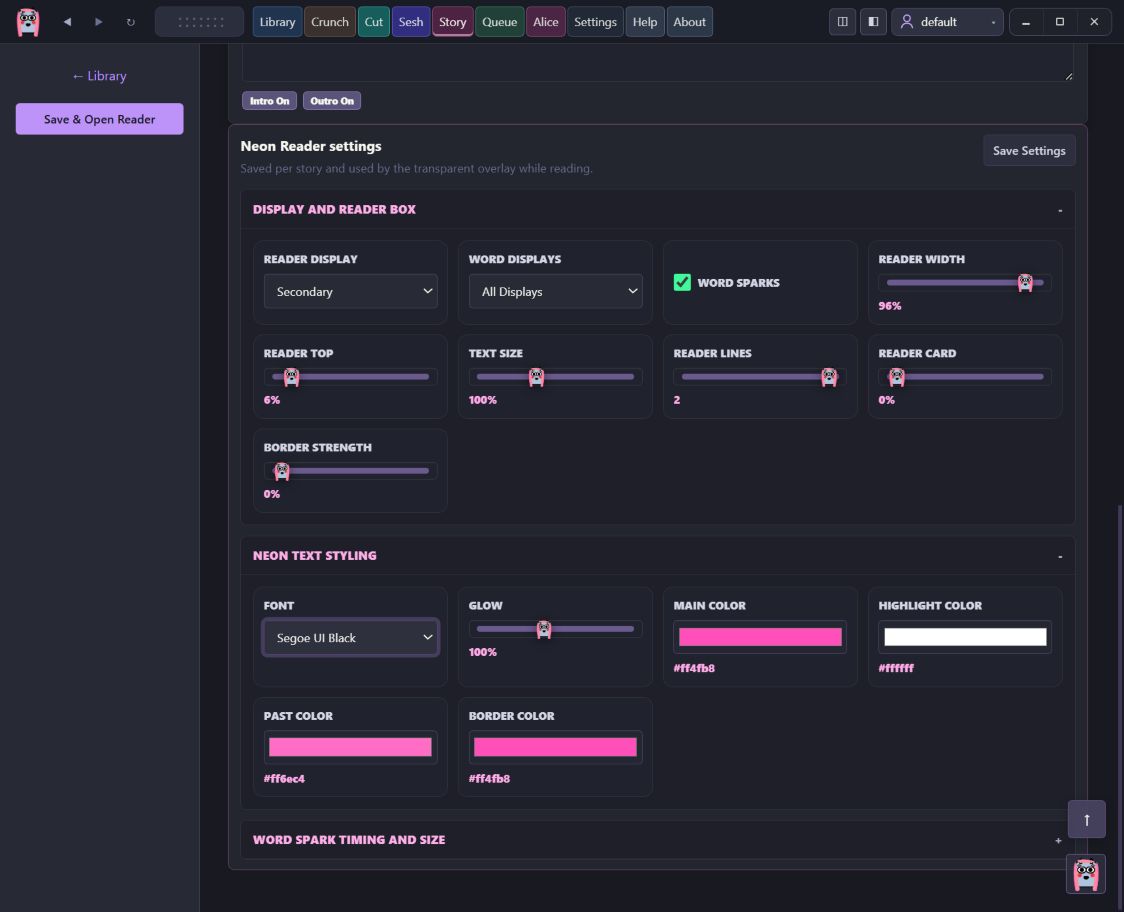This screenshot has height=912, width=1124.
Task: Click the forward navigation arrow icon
Action: click(99, 22)
